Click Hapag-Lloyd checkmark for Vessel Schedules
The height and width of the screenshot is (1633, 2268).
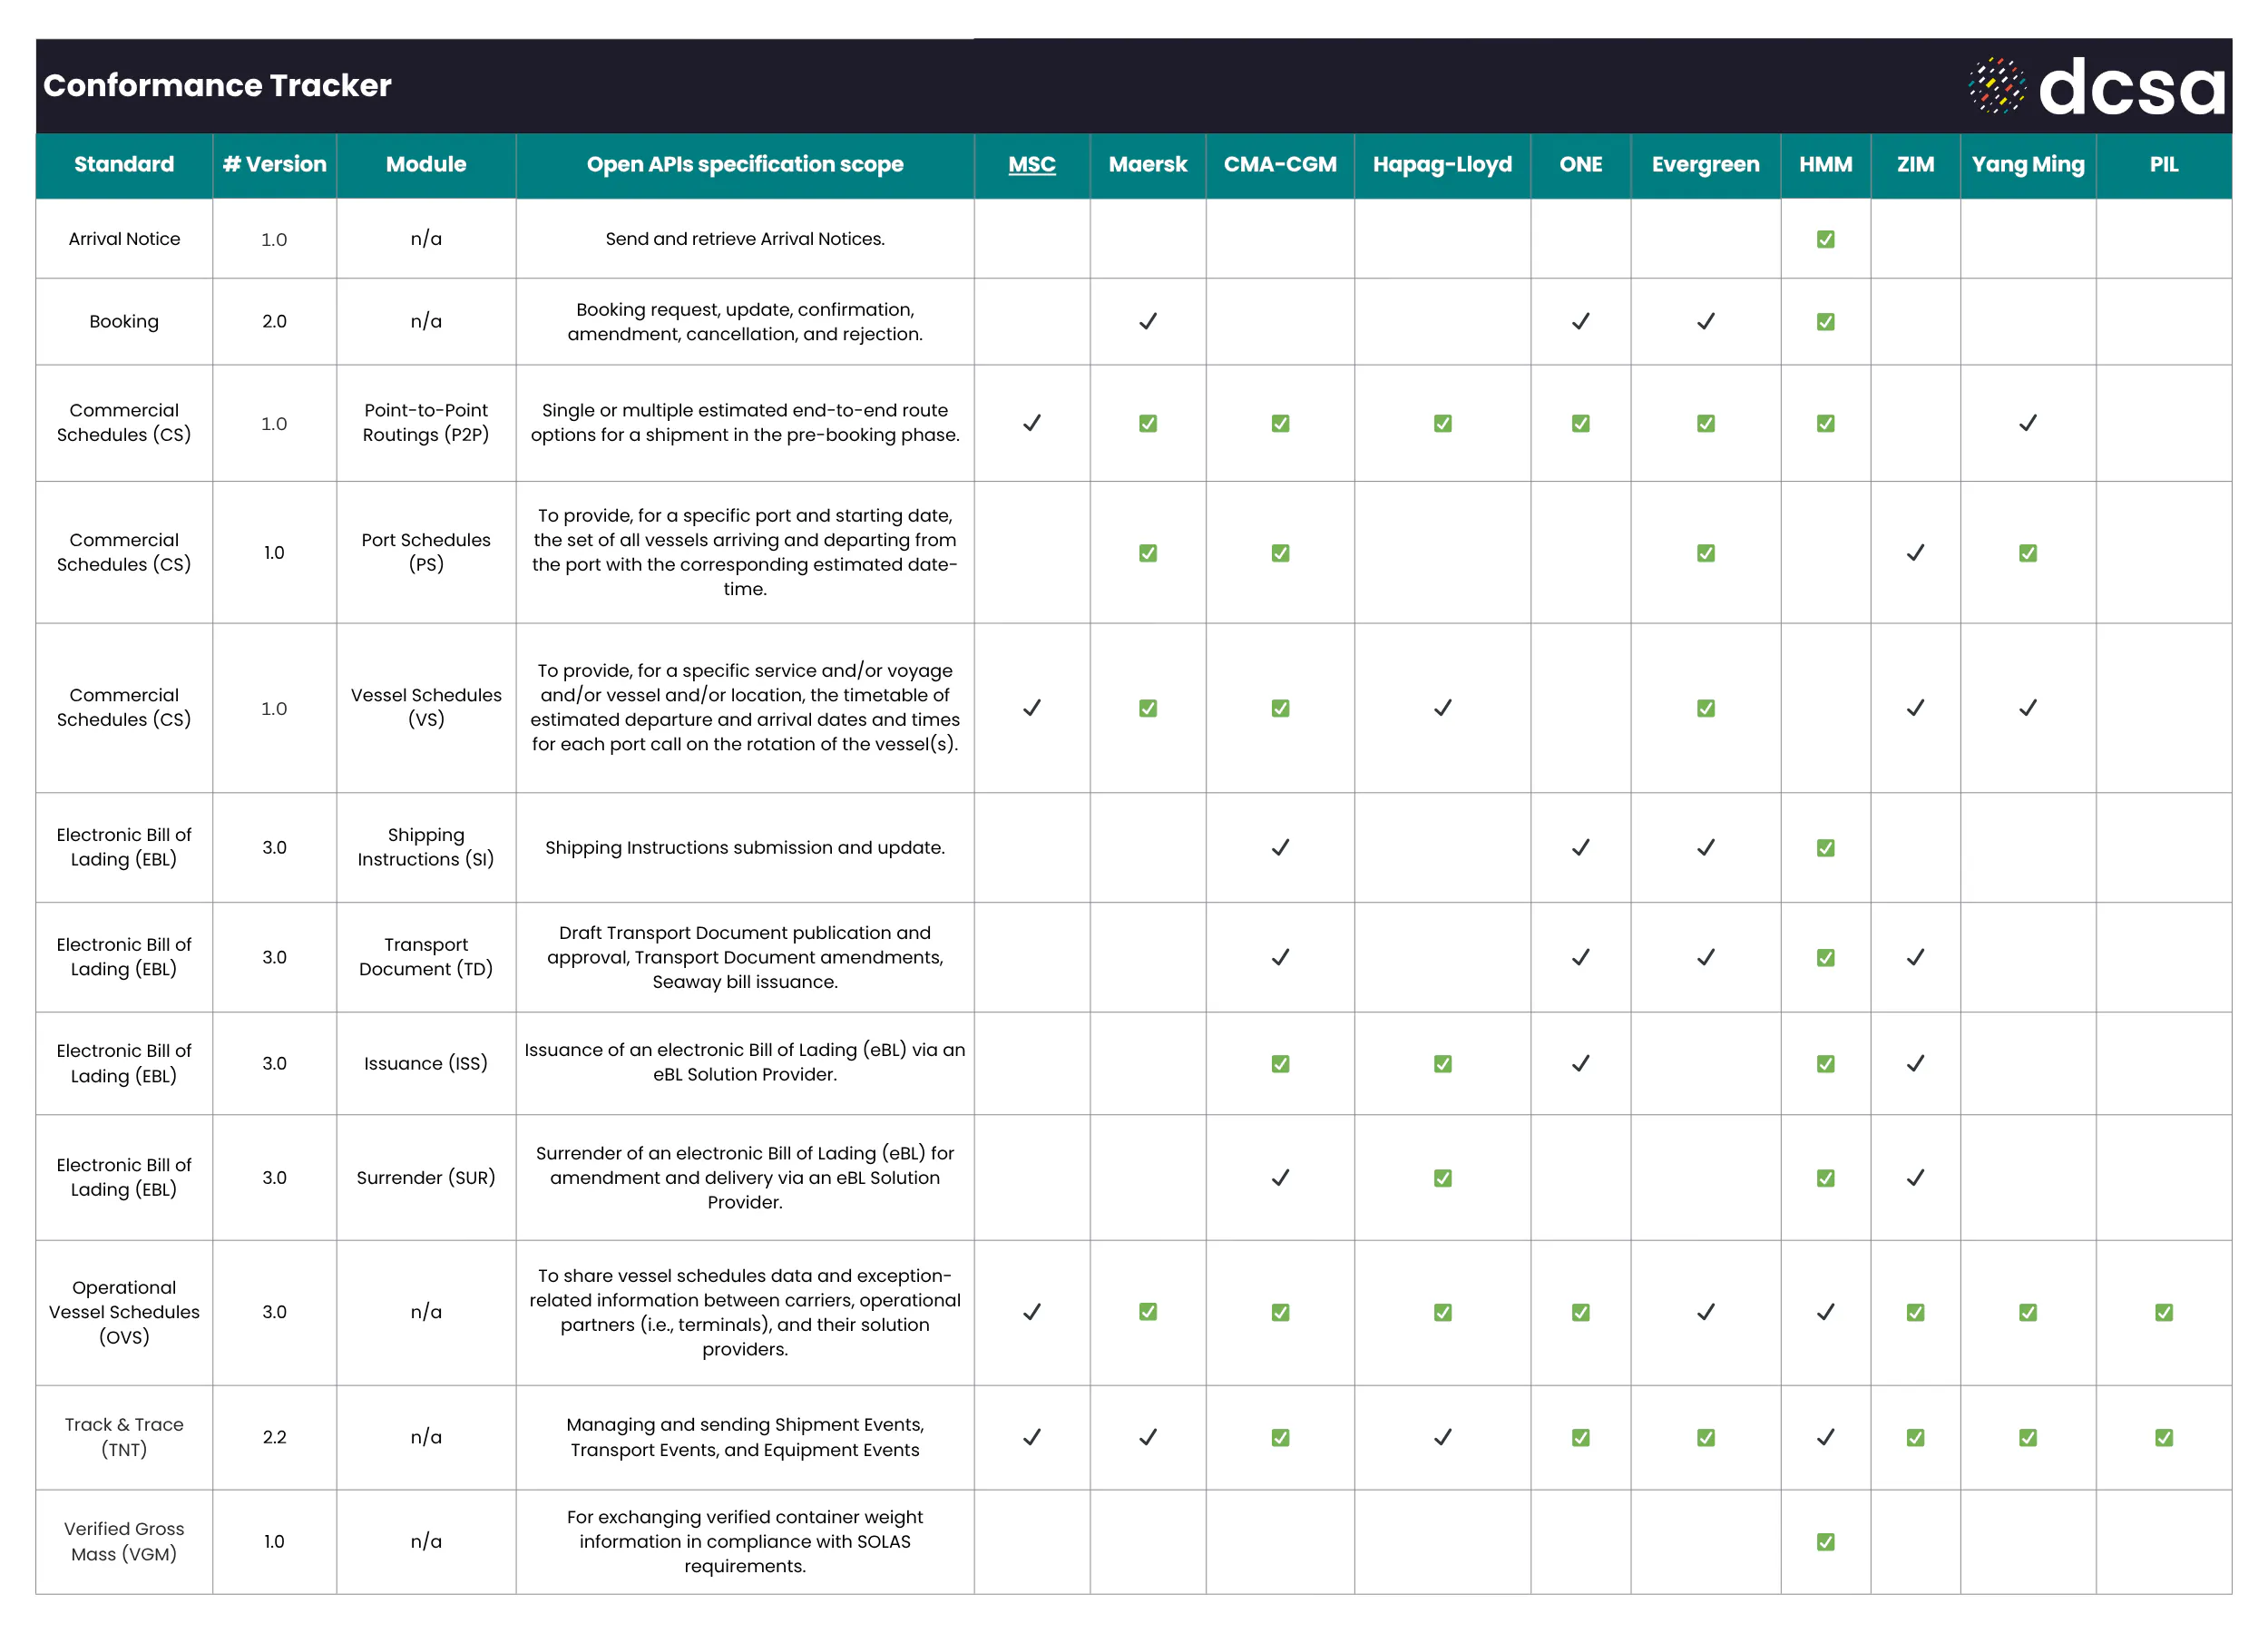pos(1442,708)
